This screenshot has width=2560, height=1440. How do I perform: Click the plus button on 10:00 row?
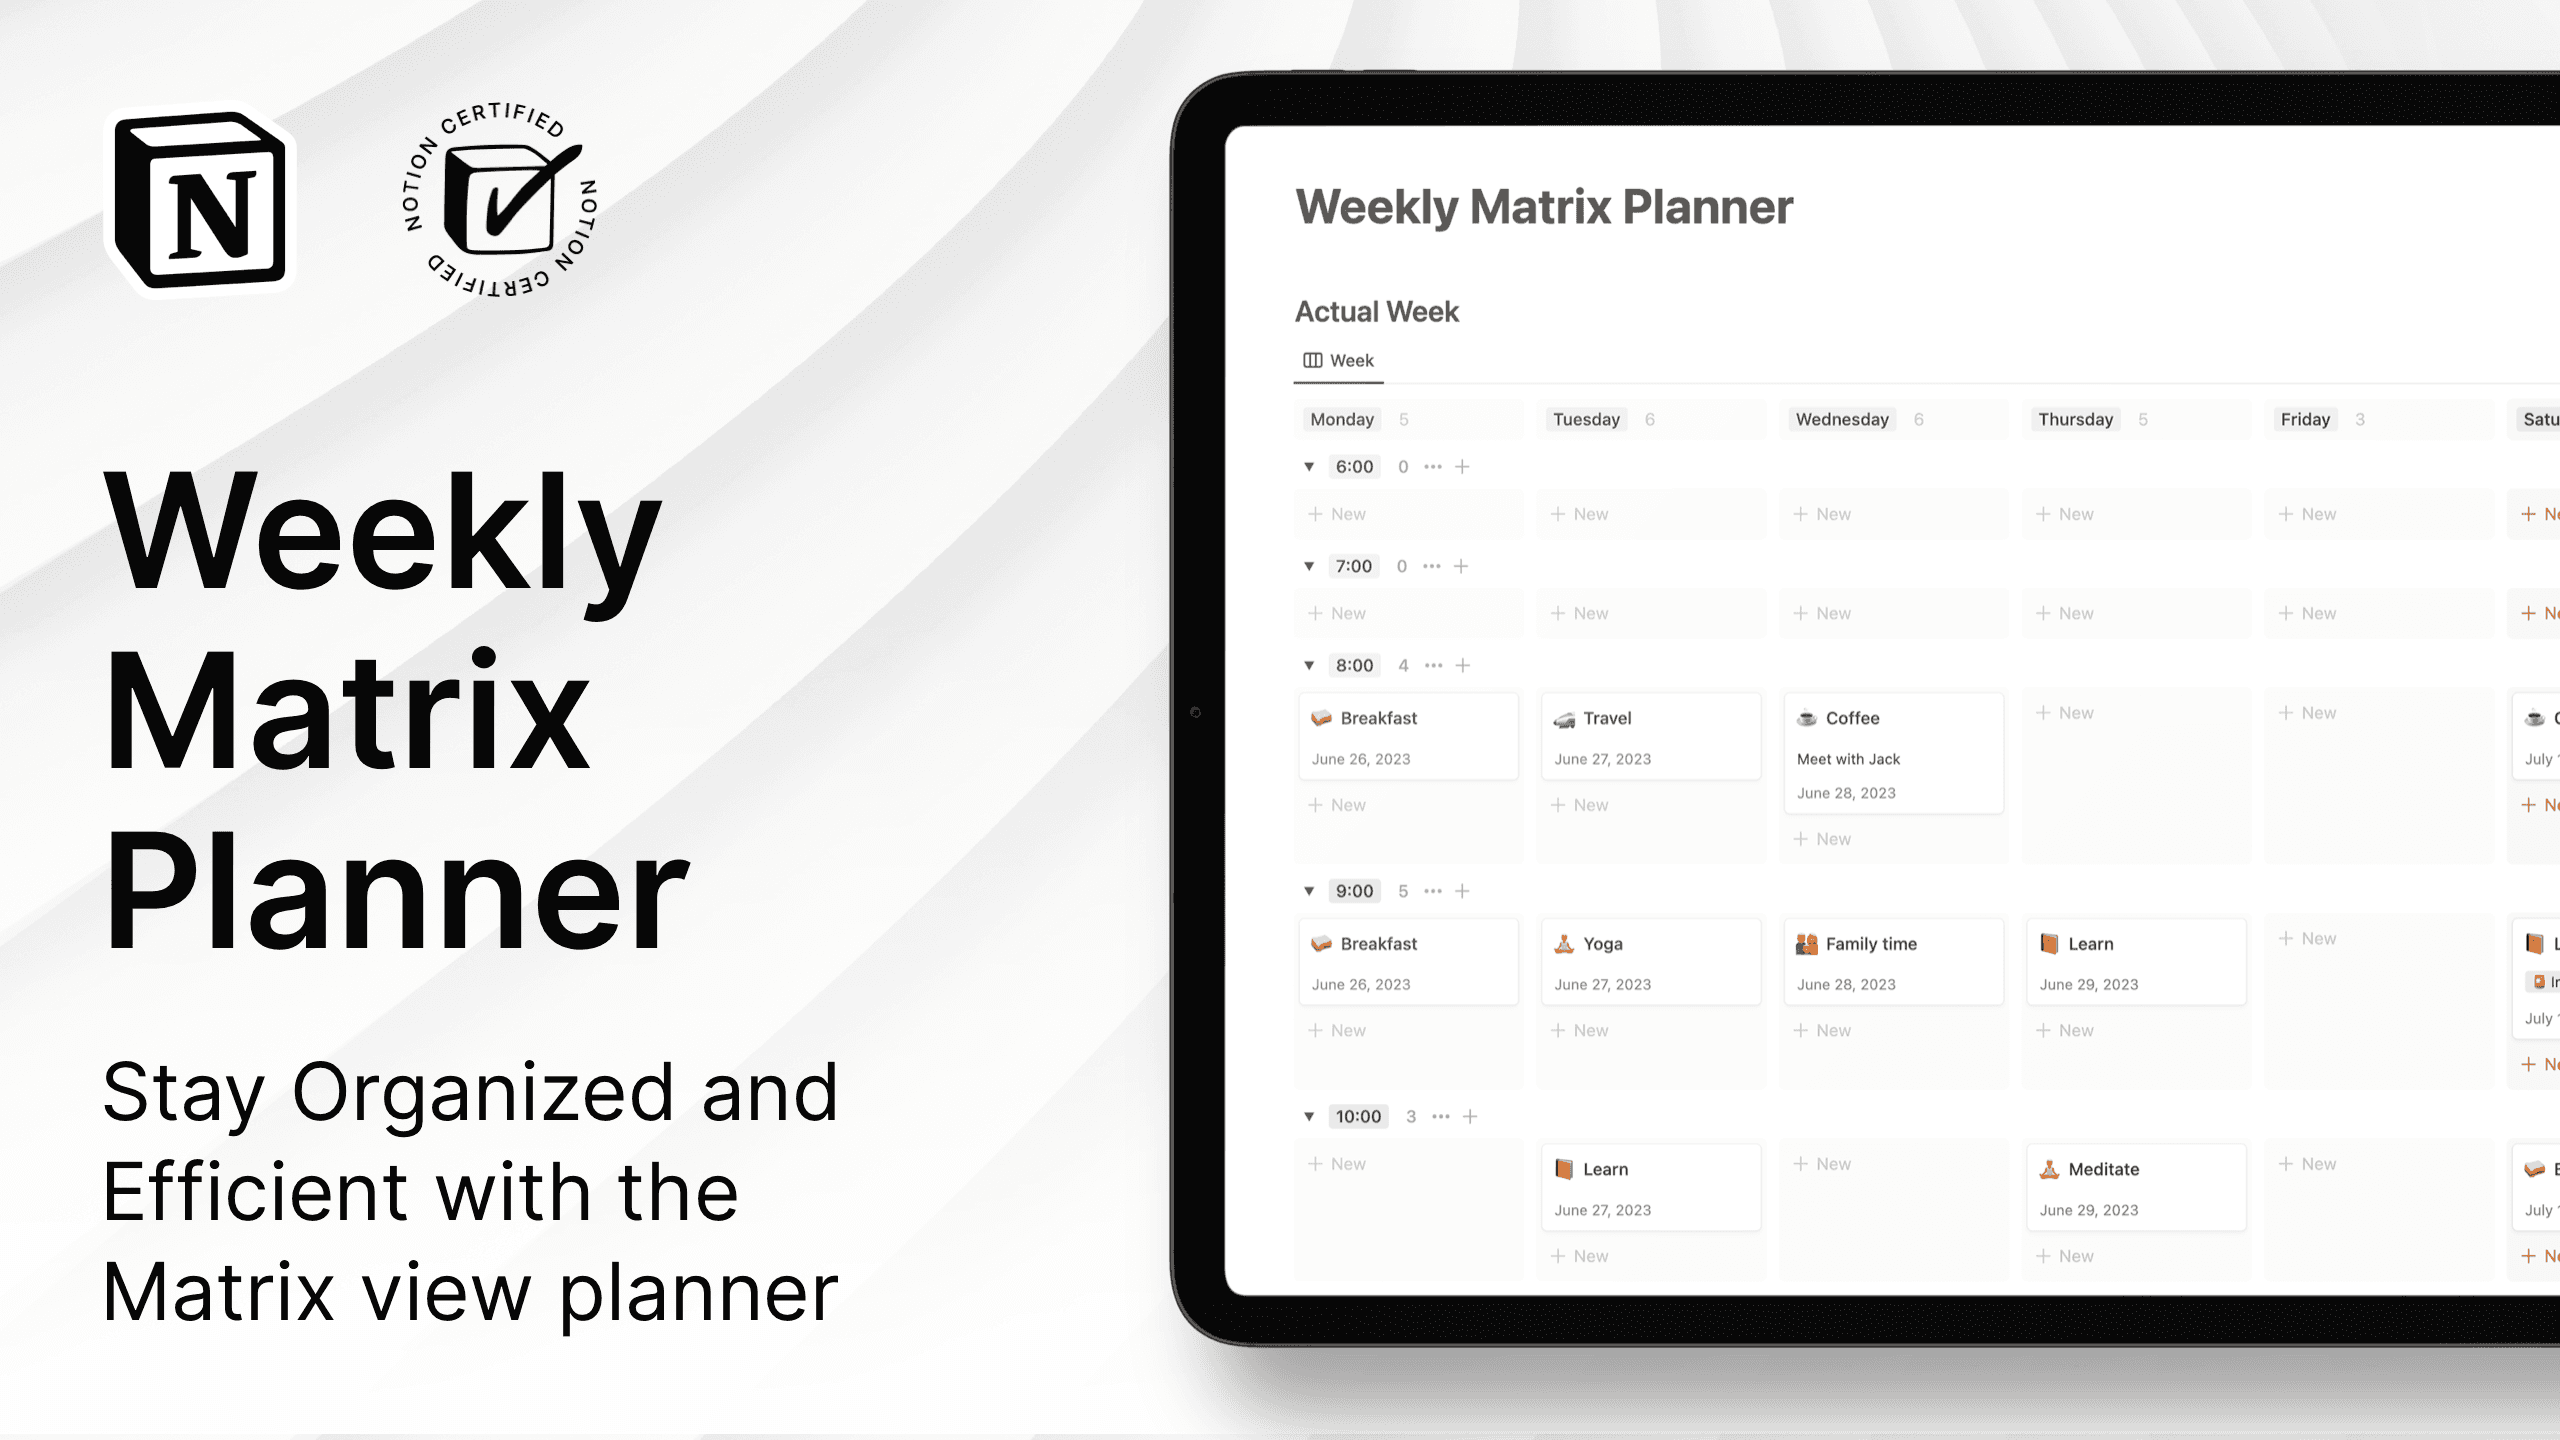click(x=1470, y=1115)
